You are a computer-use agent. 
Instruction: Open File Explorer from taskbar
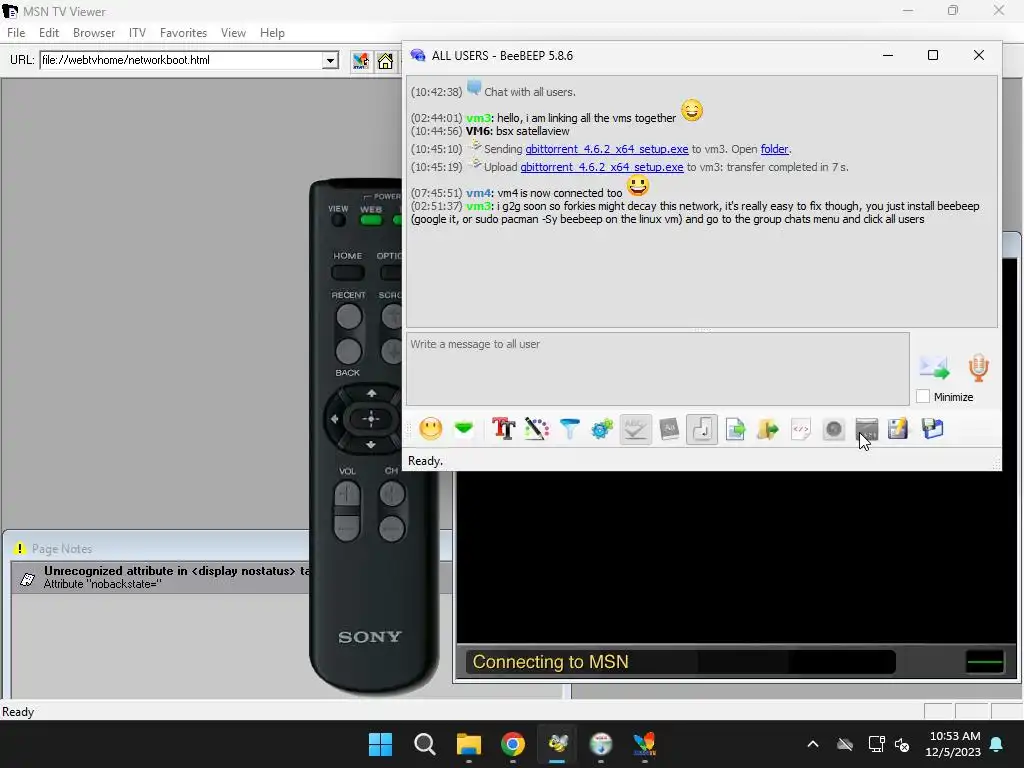point(469,744)
